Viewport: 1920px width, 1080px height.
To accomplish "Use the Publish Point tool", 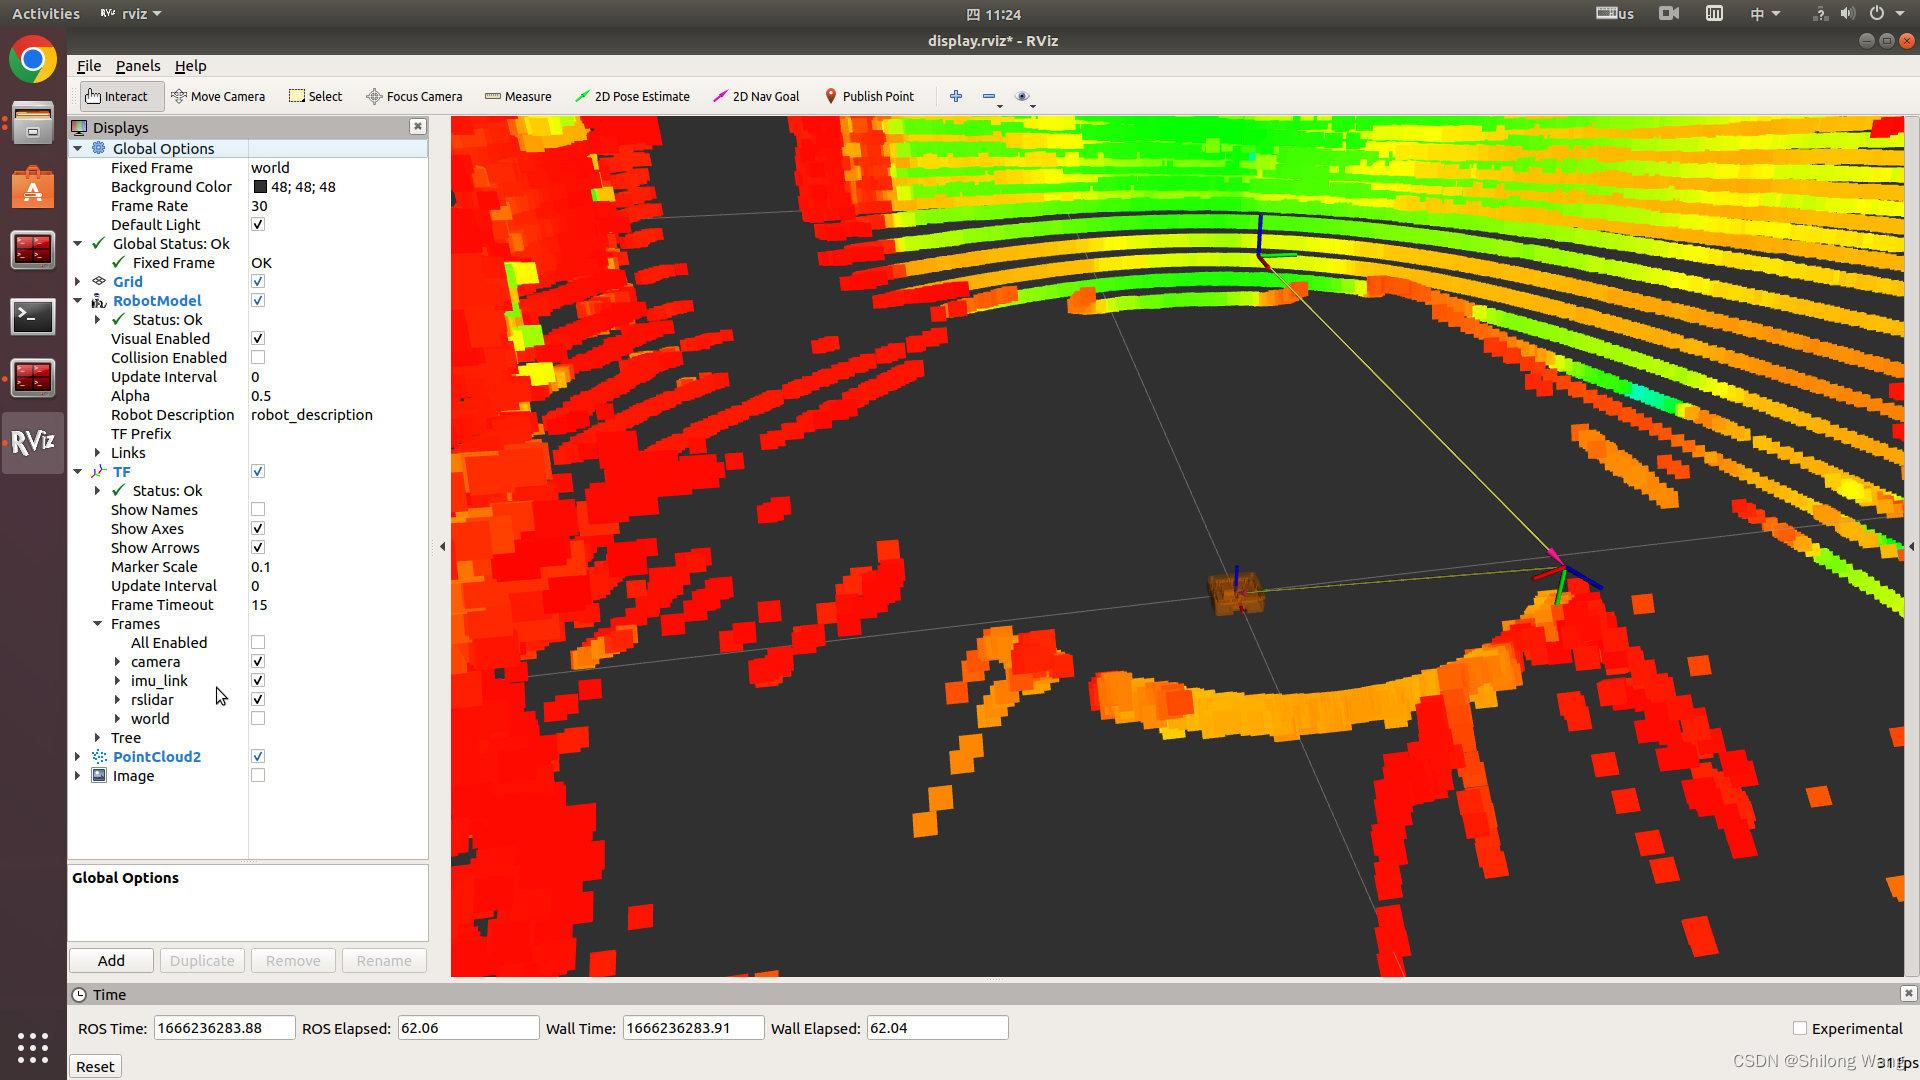I will tap(869, 96).
